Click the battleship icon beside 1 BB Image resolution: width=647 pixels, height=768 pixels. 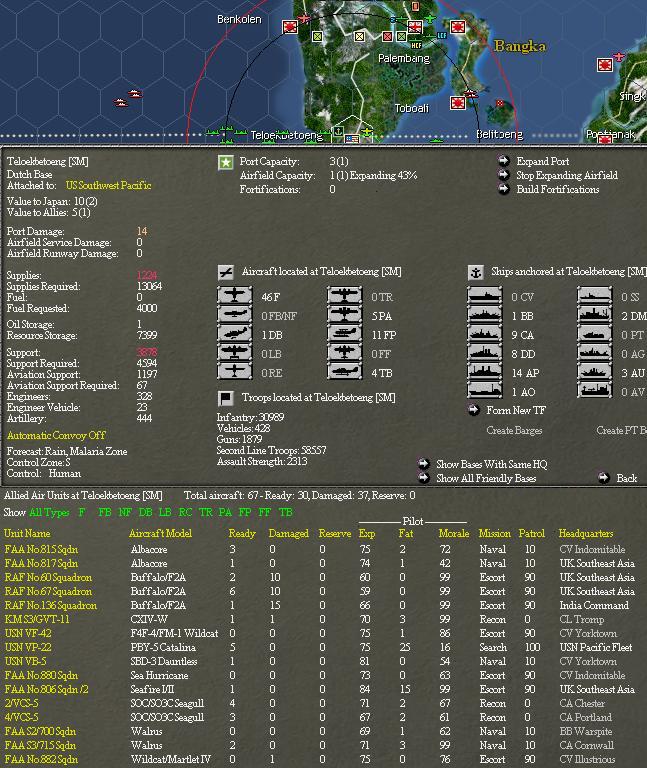tap(484, 314)
